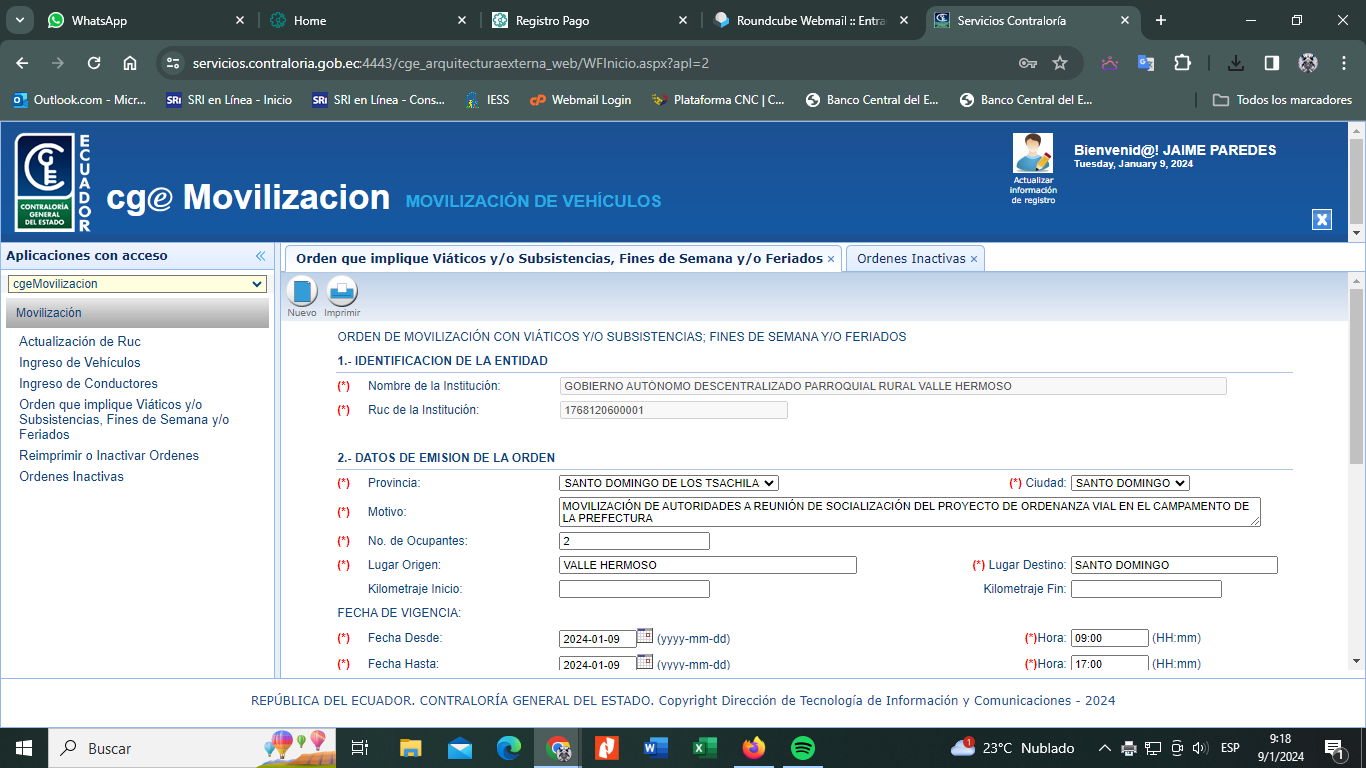This screenshot has width=1366, height=768.
Task: Click Actualizar información de registro icon
Action: (x=1033, y=154)
